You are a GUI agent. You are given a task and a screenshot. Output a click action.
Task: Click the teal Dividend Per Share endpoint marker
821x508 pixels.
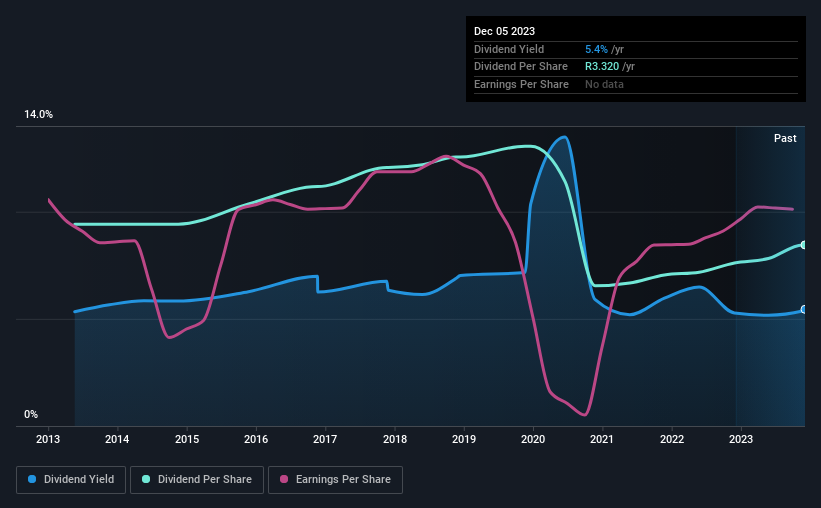coord(804,245)
